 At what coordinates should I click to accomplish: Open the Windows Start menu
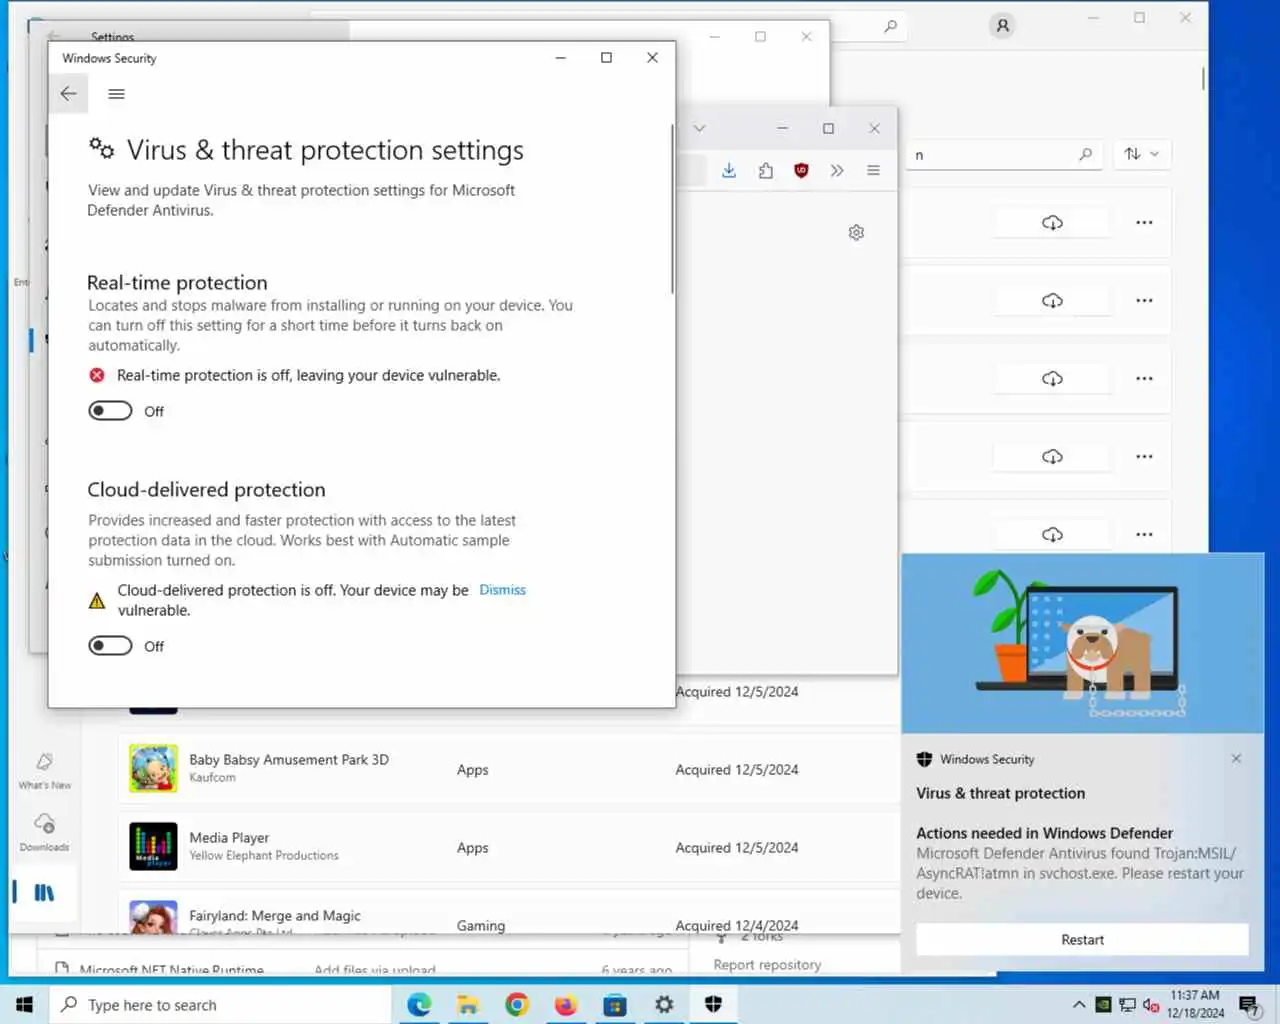point(24,1004)
